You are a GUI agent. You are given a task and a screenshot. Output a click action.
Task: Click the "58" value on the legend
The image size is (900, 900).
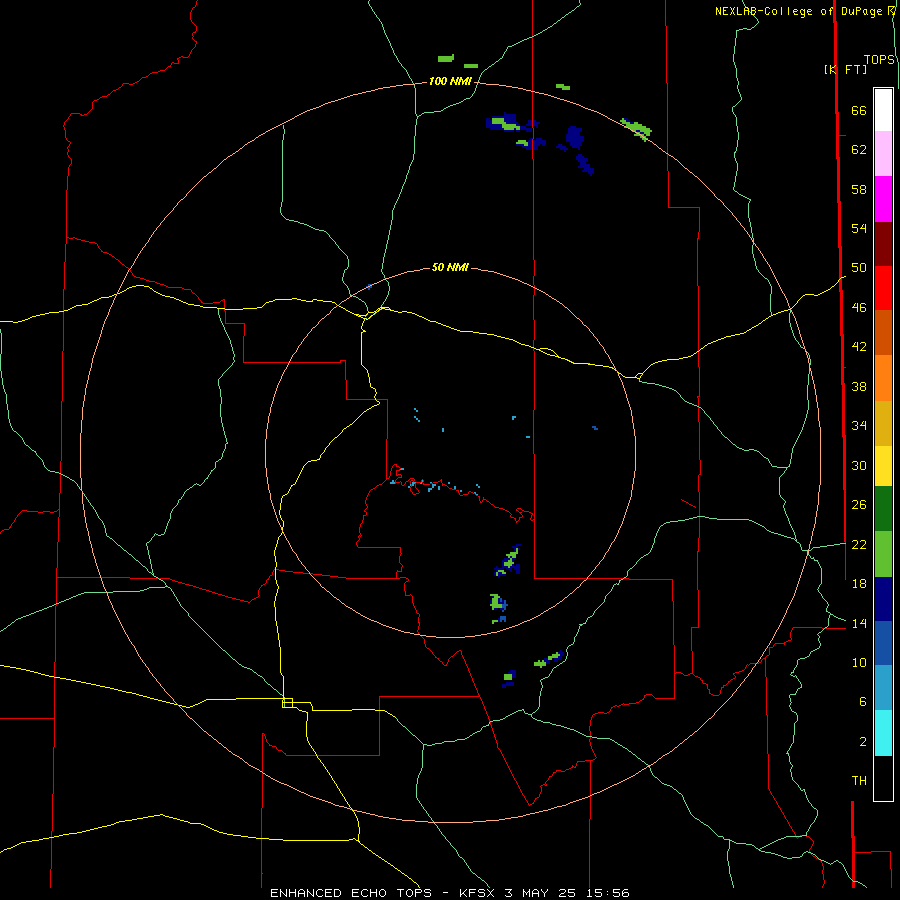(859, 189)
